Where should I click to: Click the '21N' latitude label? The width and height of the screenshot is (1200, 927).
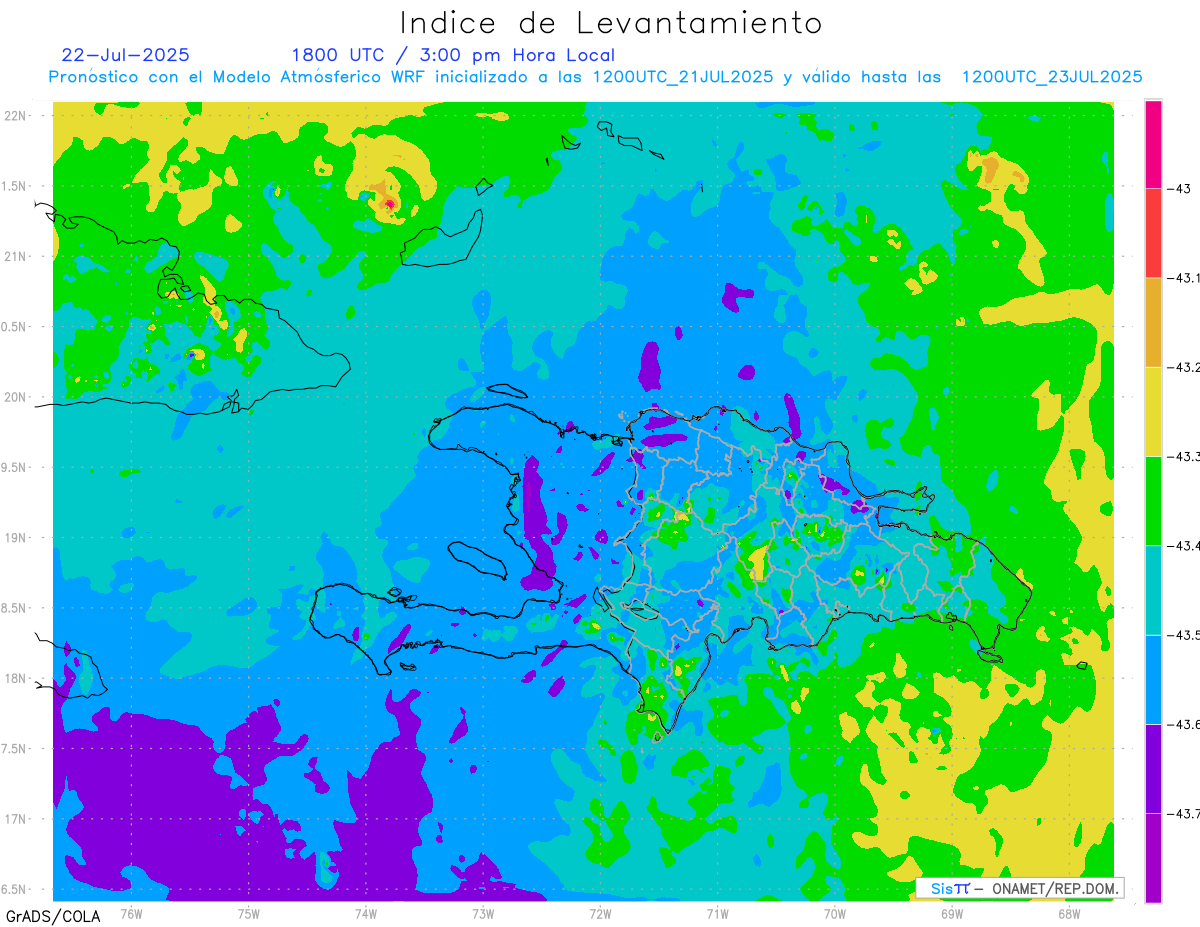click(x=15, y=256)
